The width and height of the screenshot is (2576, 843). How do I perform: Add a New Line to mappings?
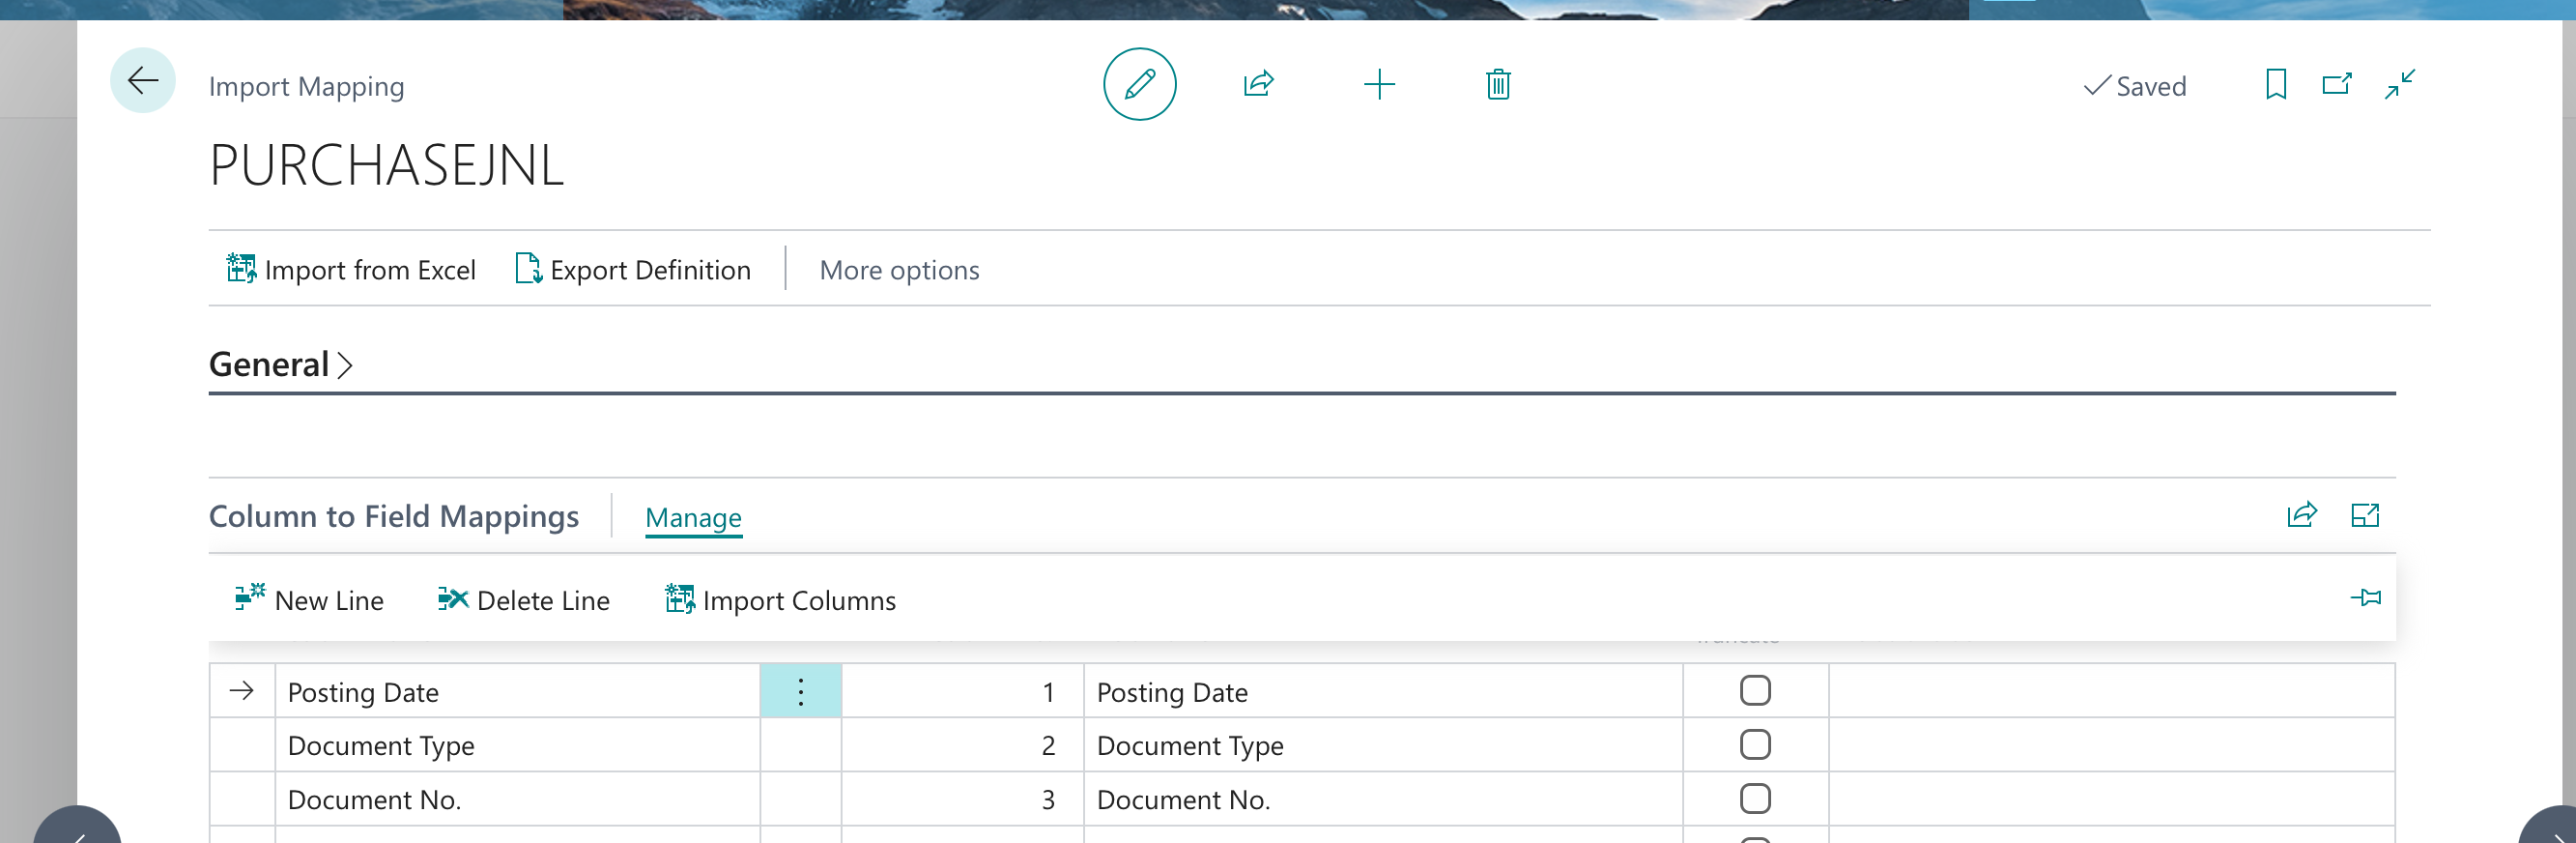tap(309, 600)
